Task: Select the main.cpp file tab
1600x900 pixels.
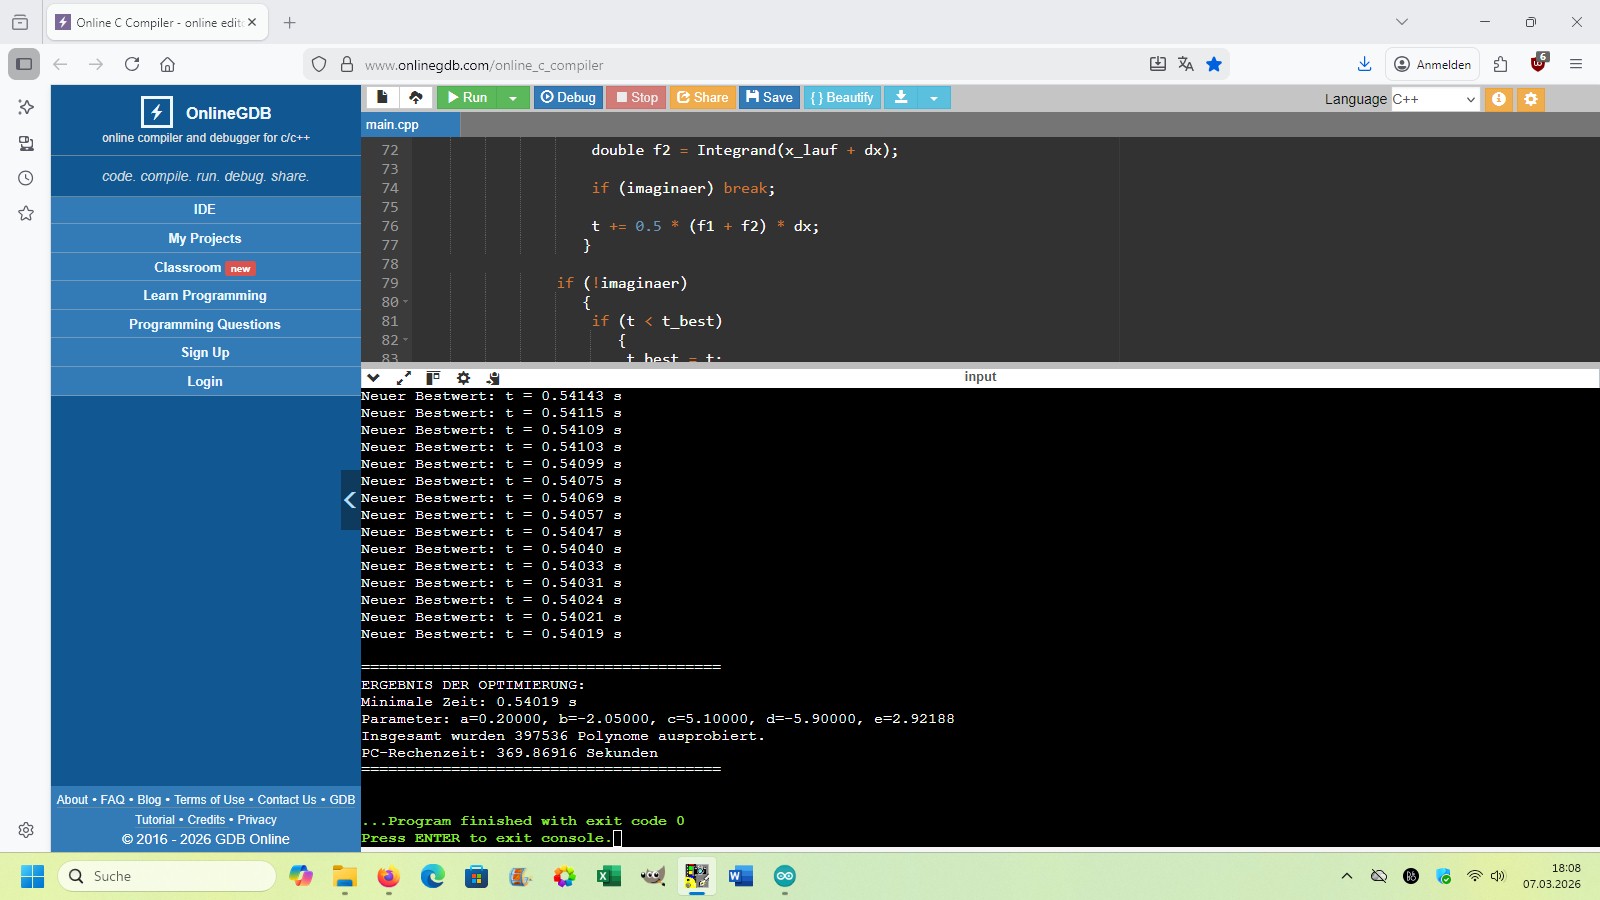Action: coord(393,125)
